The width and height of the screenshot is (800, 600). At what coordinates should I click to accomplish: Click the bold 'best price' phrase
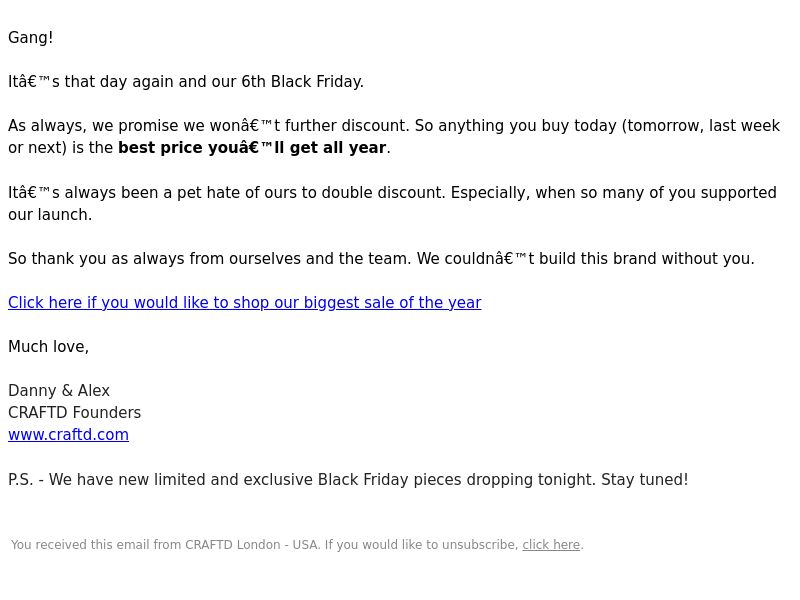[x=252, y=148]
